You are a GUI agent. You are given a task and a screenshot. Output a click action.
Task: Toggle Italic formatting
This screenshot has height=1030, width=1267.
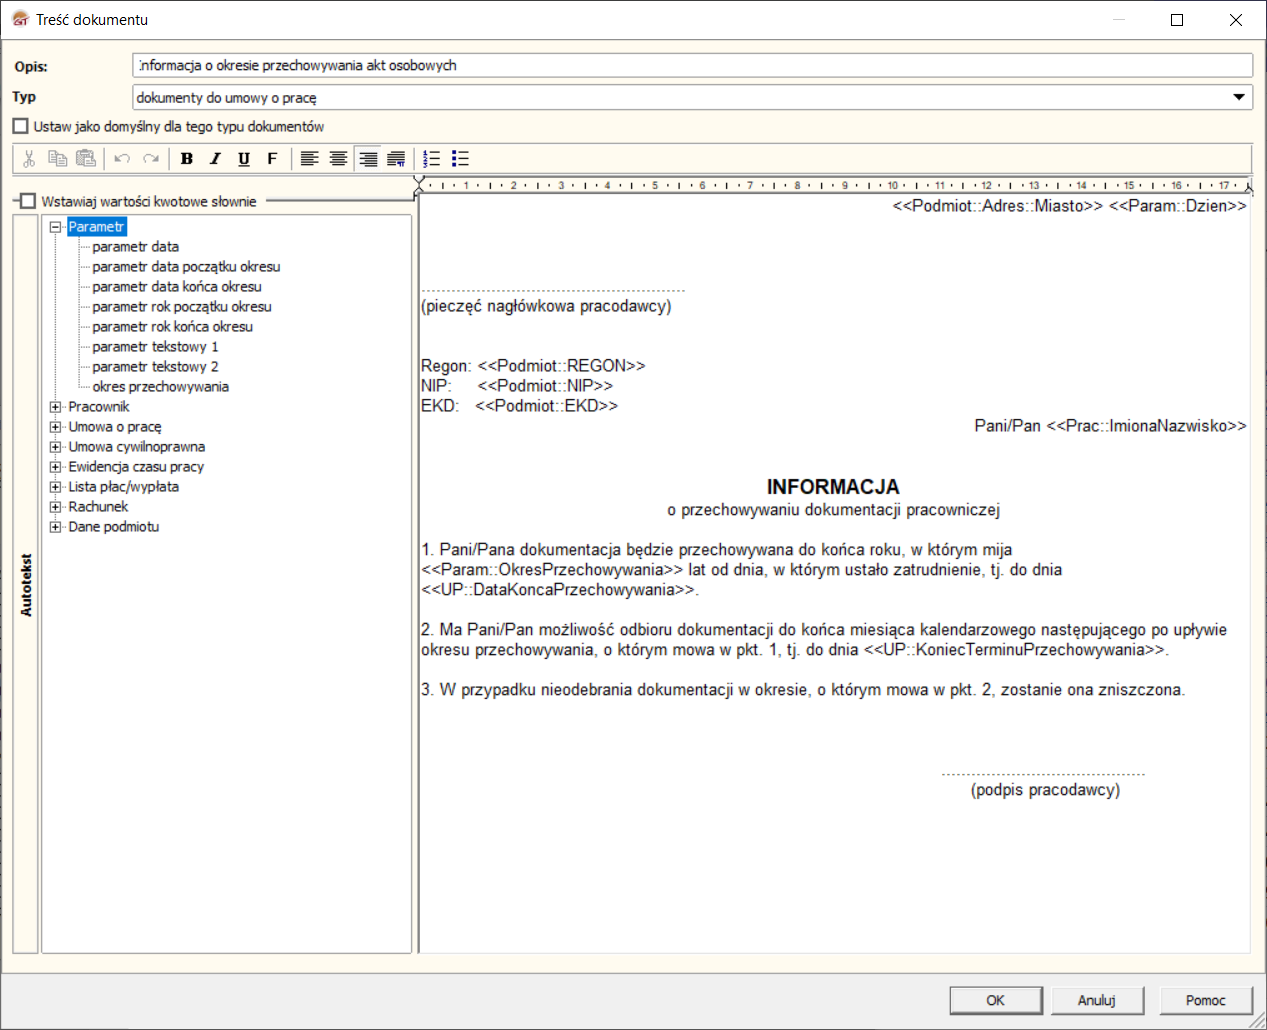[x=215, y=159]
